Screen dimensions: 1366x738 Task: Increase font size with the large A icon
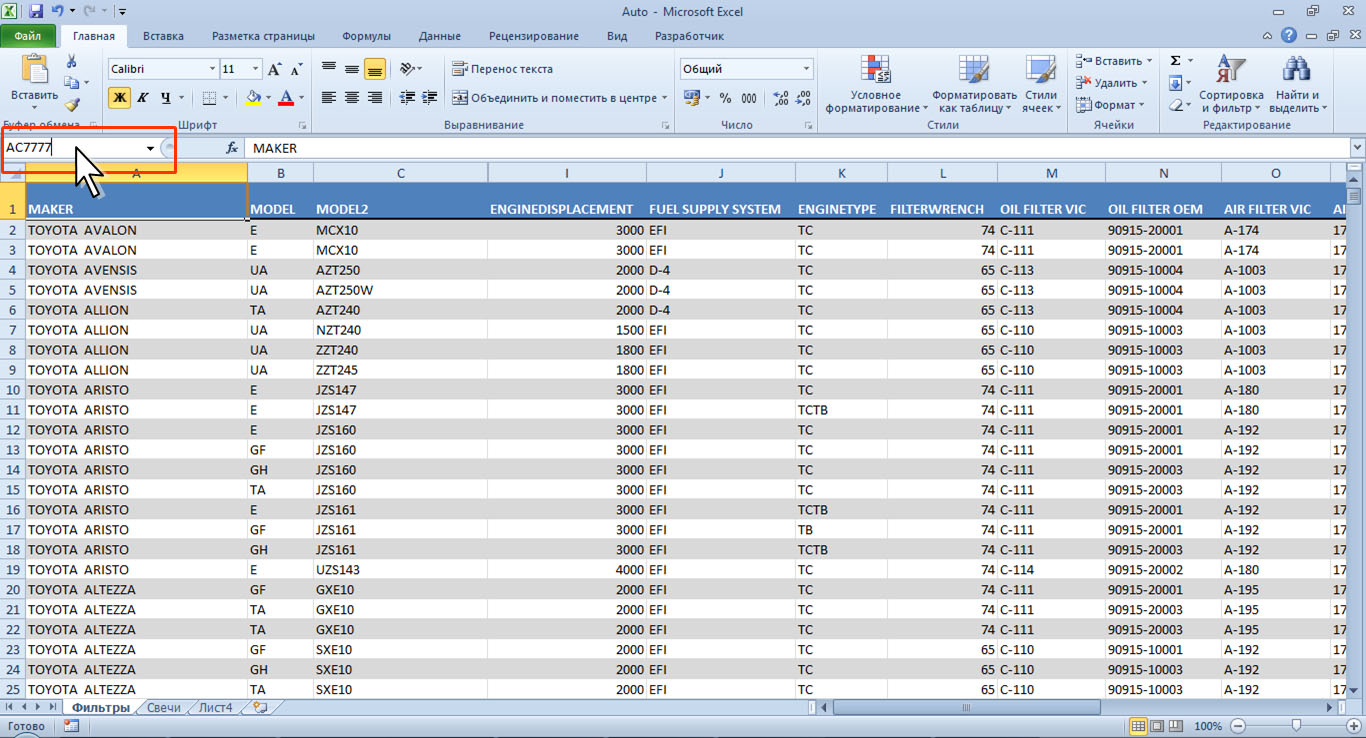tap(276, 69)
